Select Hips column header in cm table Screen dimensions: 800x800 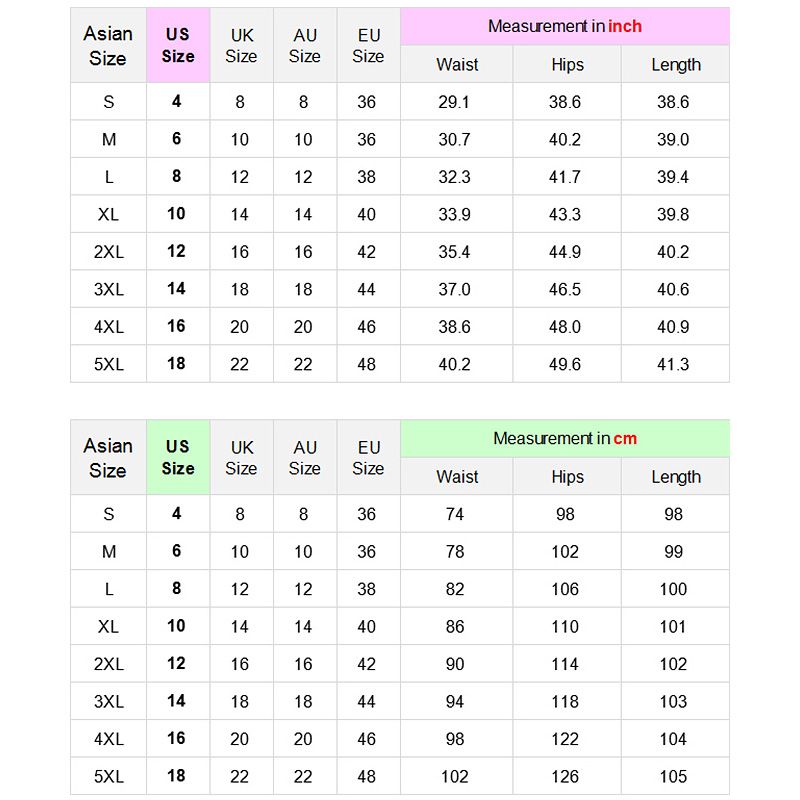pyautogui.click(x=567, y=477)
